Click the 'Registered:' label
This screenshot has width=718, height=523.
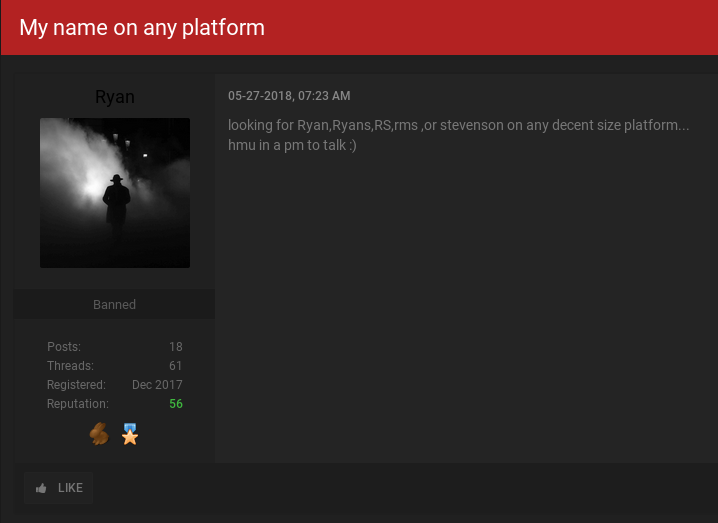pos(76,385)
